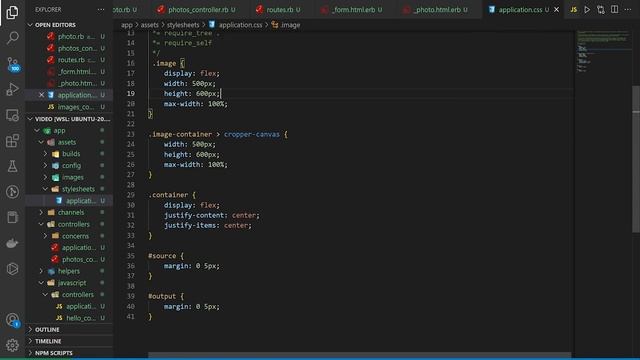This screenshot has height=360, width=640.
Task: Click the horizontal editor scrollbar
Action: 359,355
